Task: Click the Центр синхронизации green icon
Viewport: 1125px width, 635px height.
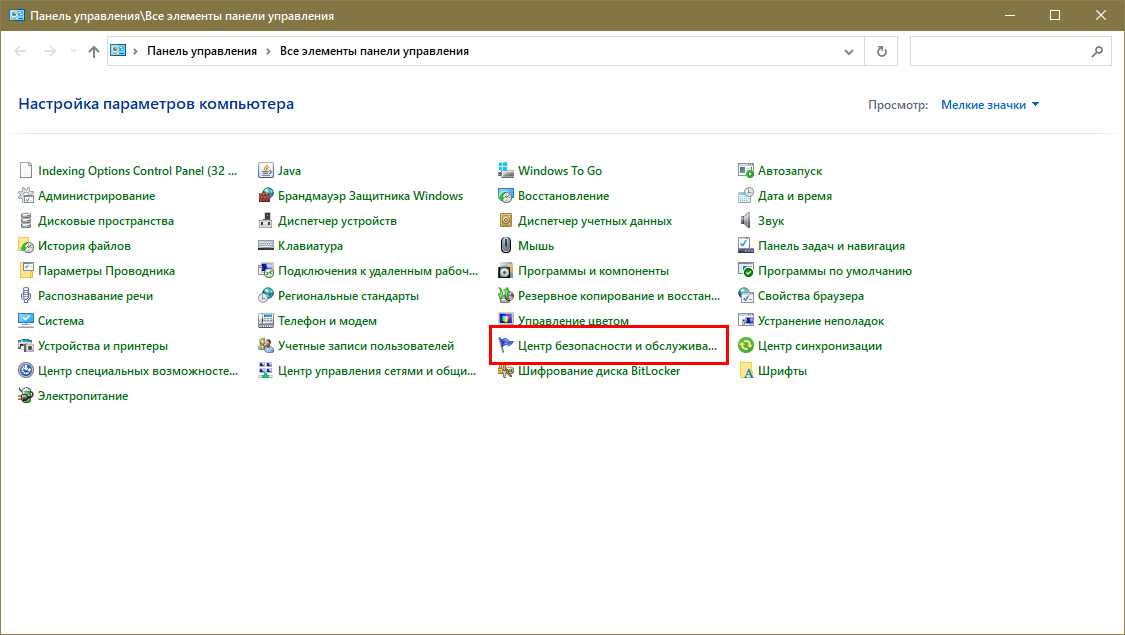Action: pos(746,346)
